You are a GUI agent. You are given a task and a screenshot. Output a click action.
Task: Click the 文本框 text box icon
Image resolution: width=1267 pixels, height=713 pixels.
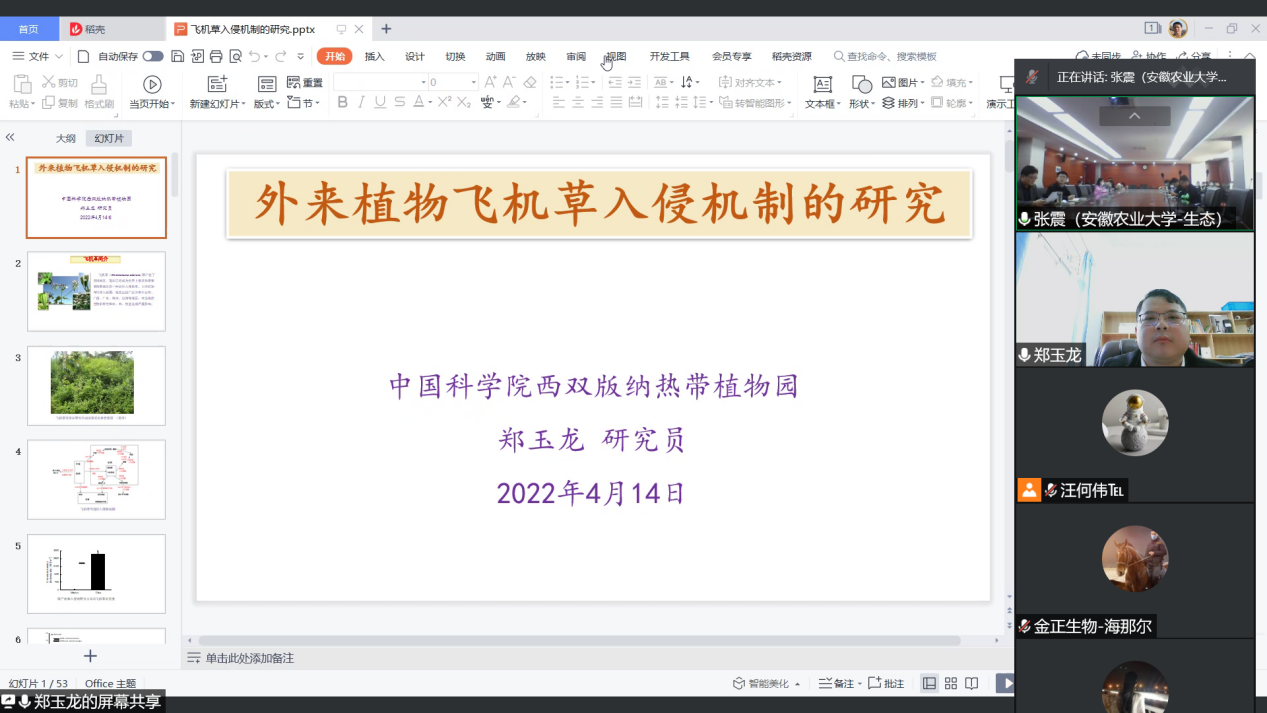tap(822, 84)
